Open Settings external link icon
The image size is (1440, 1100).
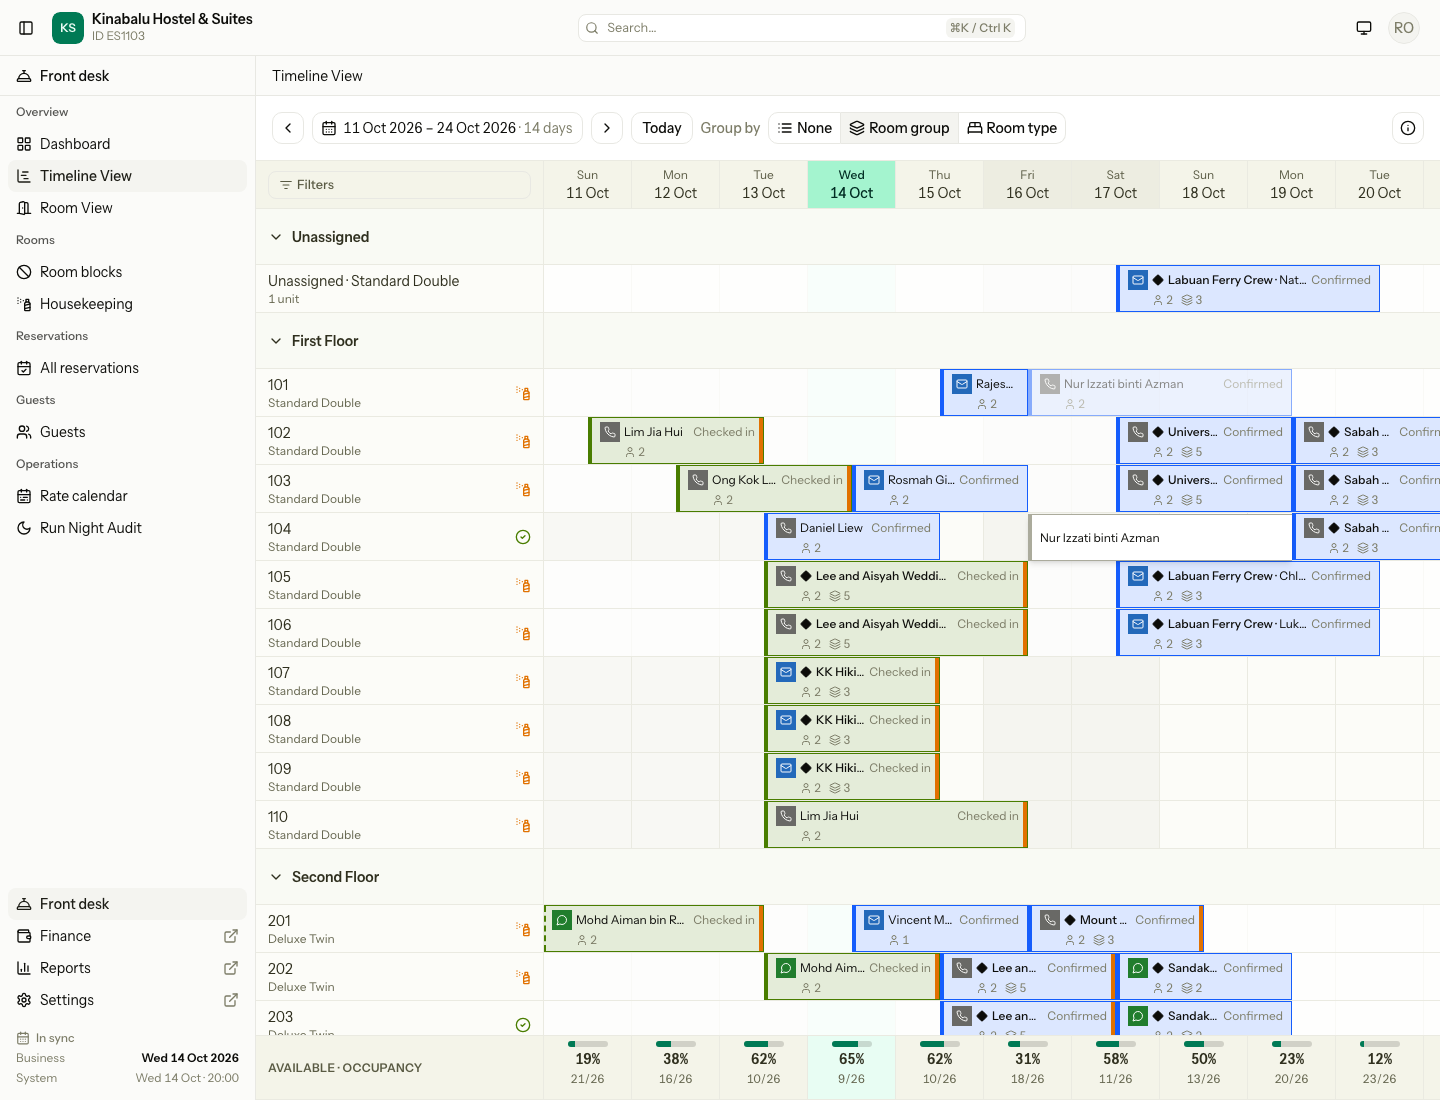pos(231,1000)
